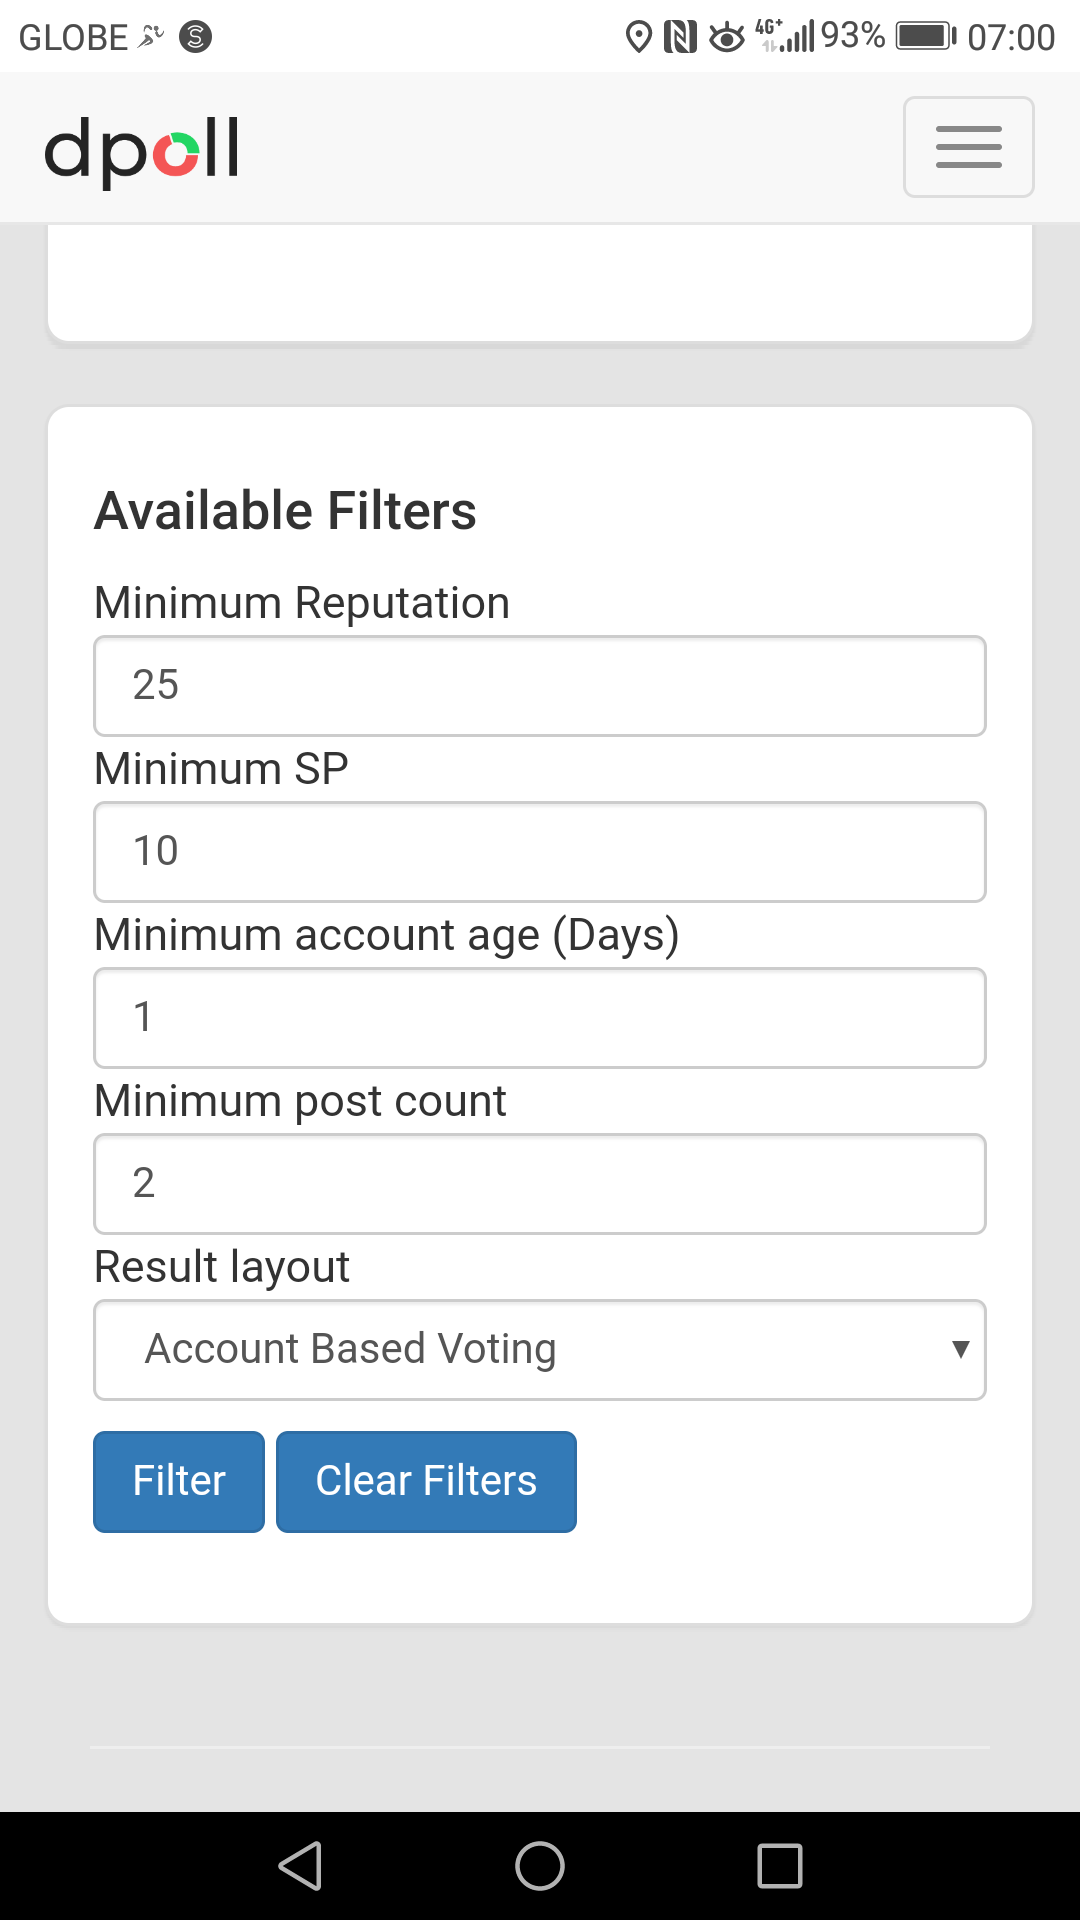1080x1920 pixels.
Task: Focus the Minimum SP field
Action: (540, 852)
